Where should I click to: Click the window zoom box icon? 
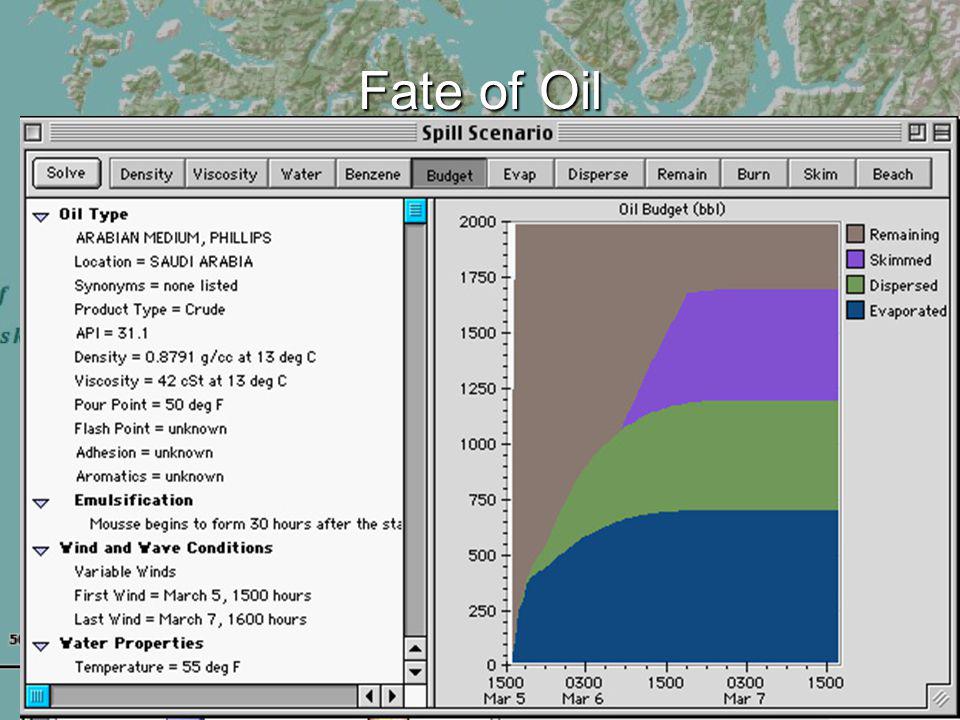pos(917,132)
